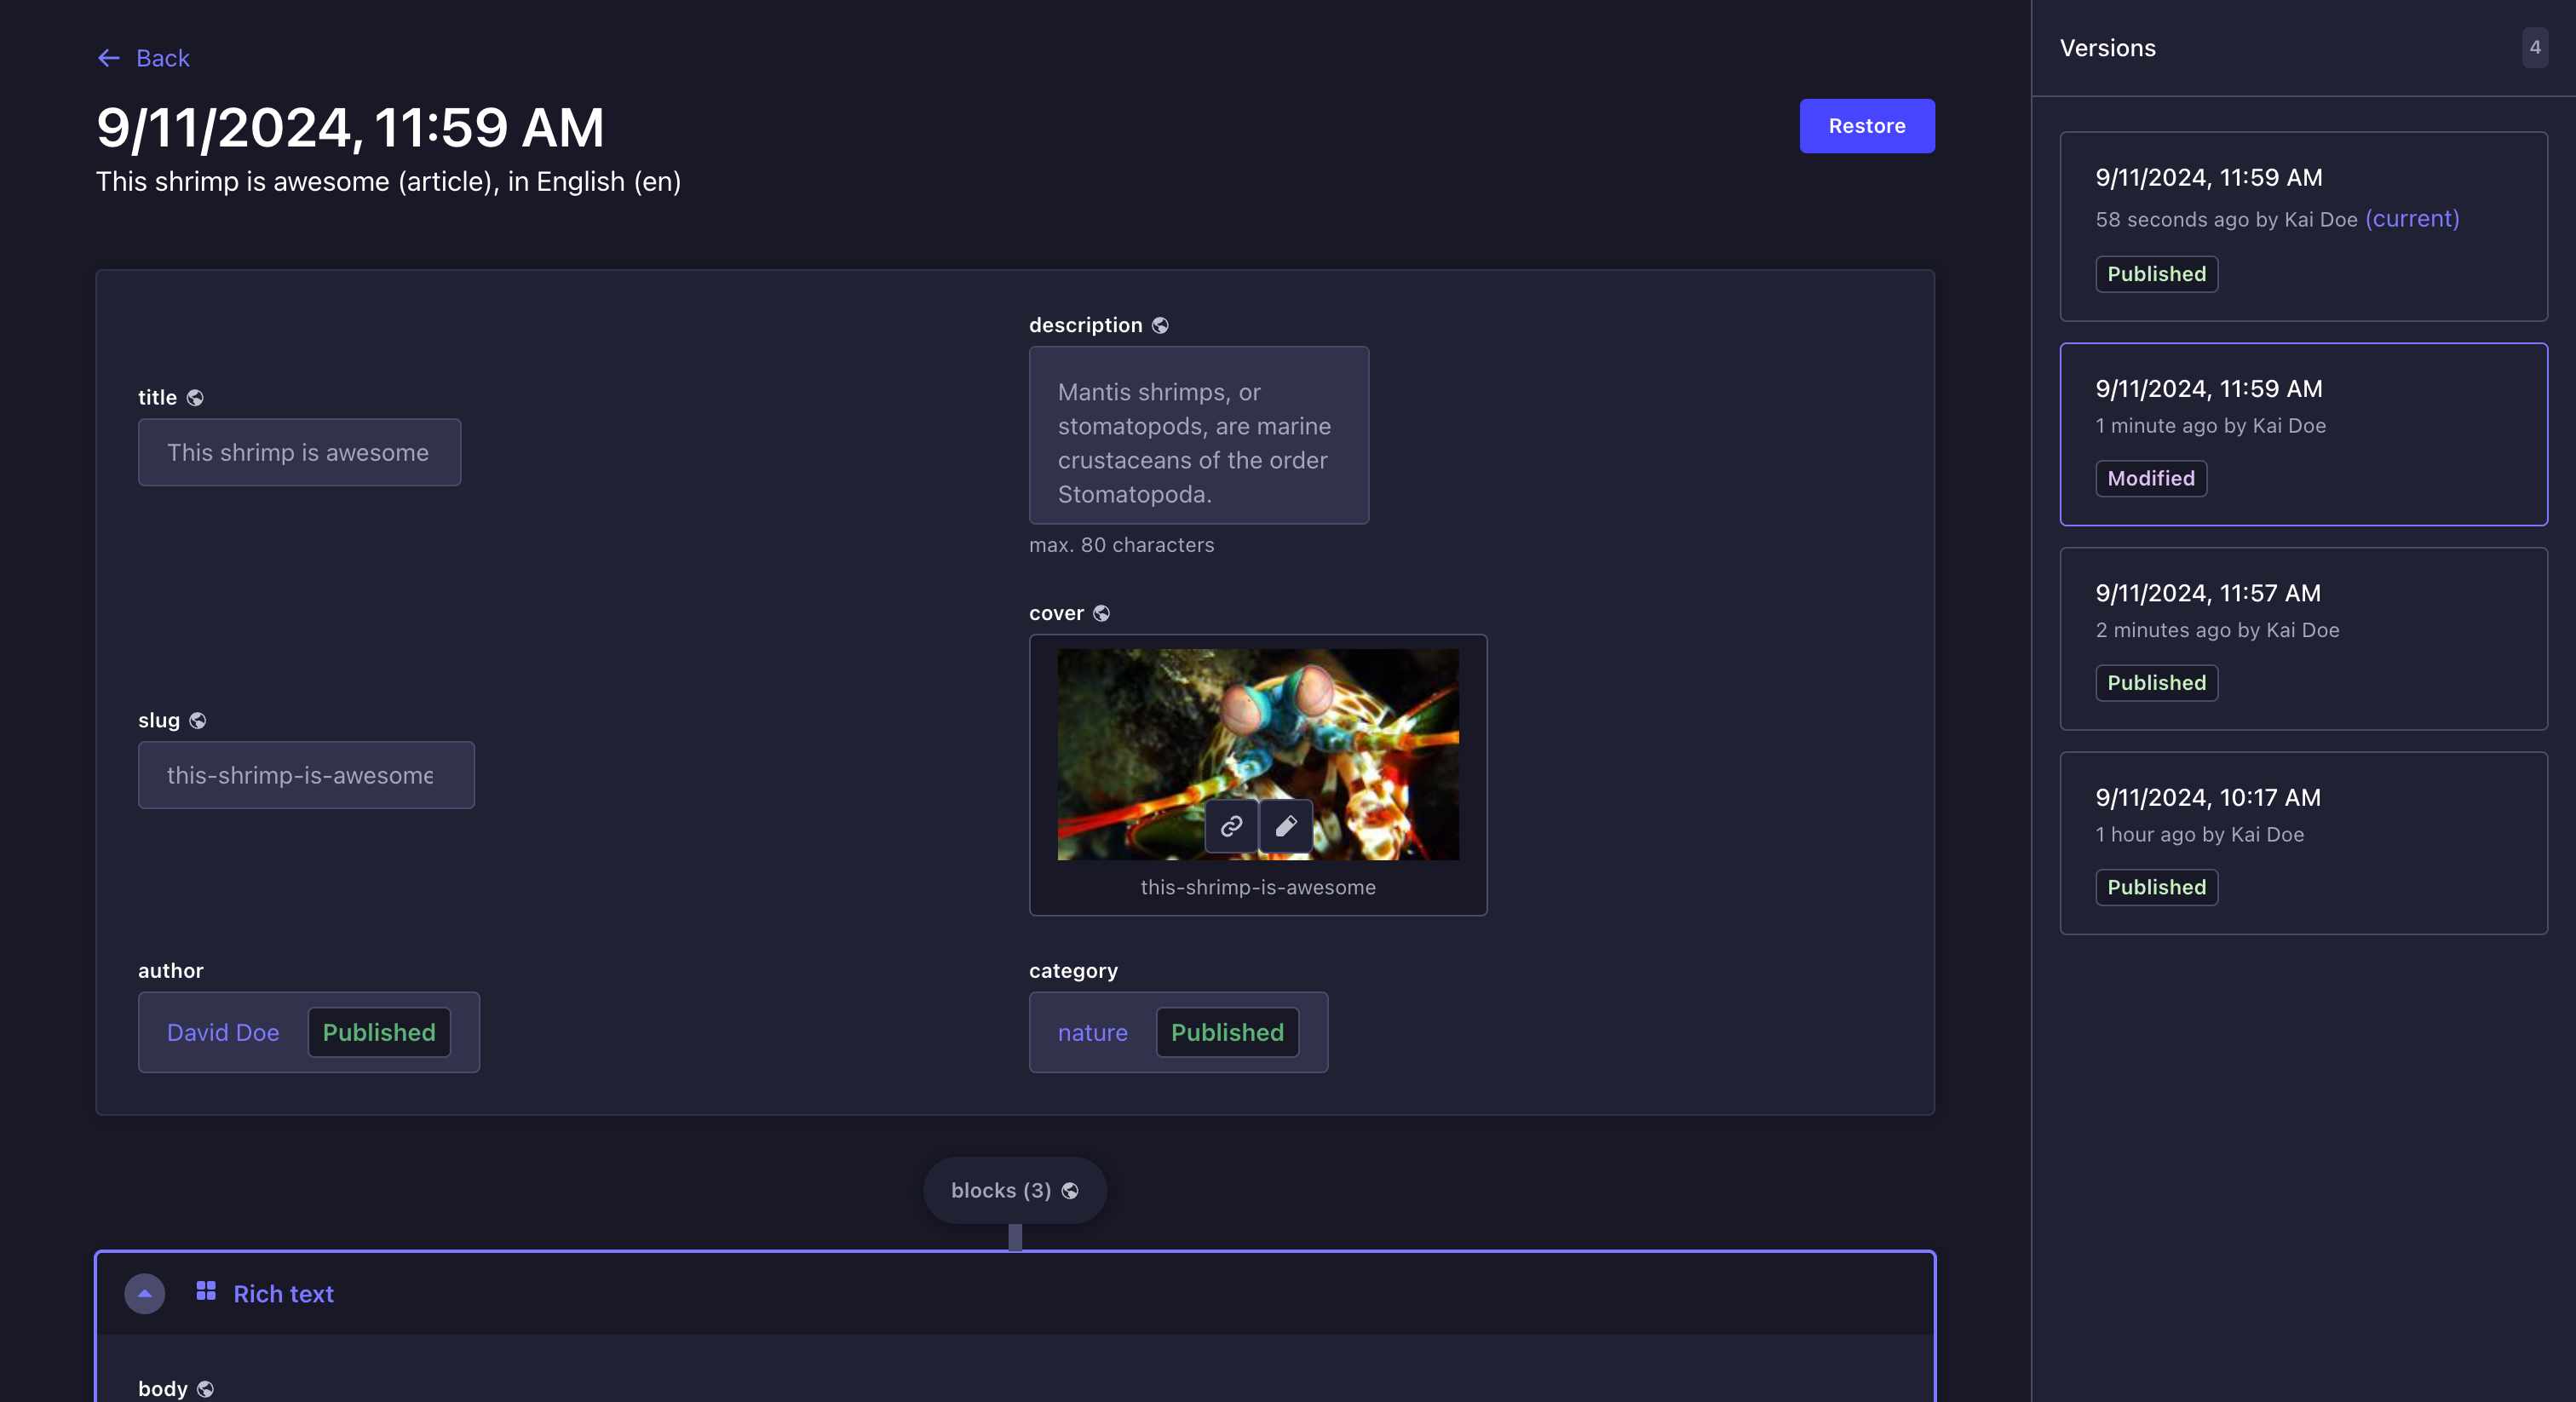Viewport: 2576px width, 1402px height.
Task: Select the pencil edit icon on the cover image
Action: click(1287, 827)
